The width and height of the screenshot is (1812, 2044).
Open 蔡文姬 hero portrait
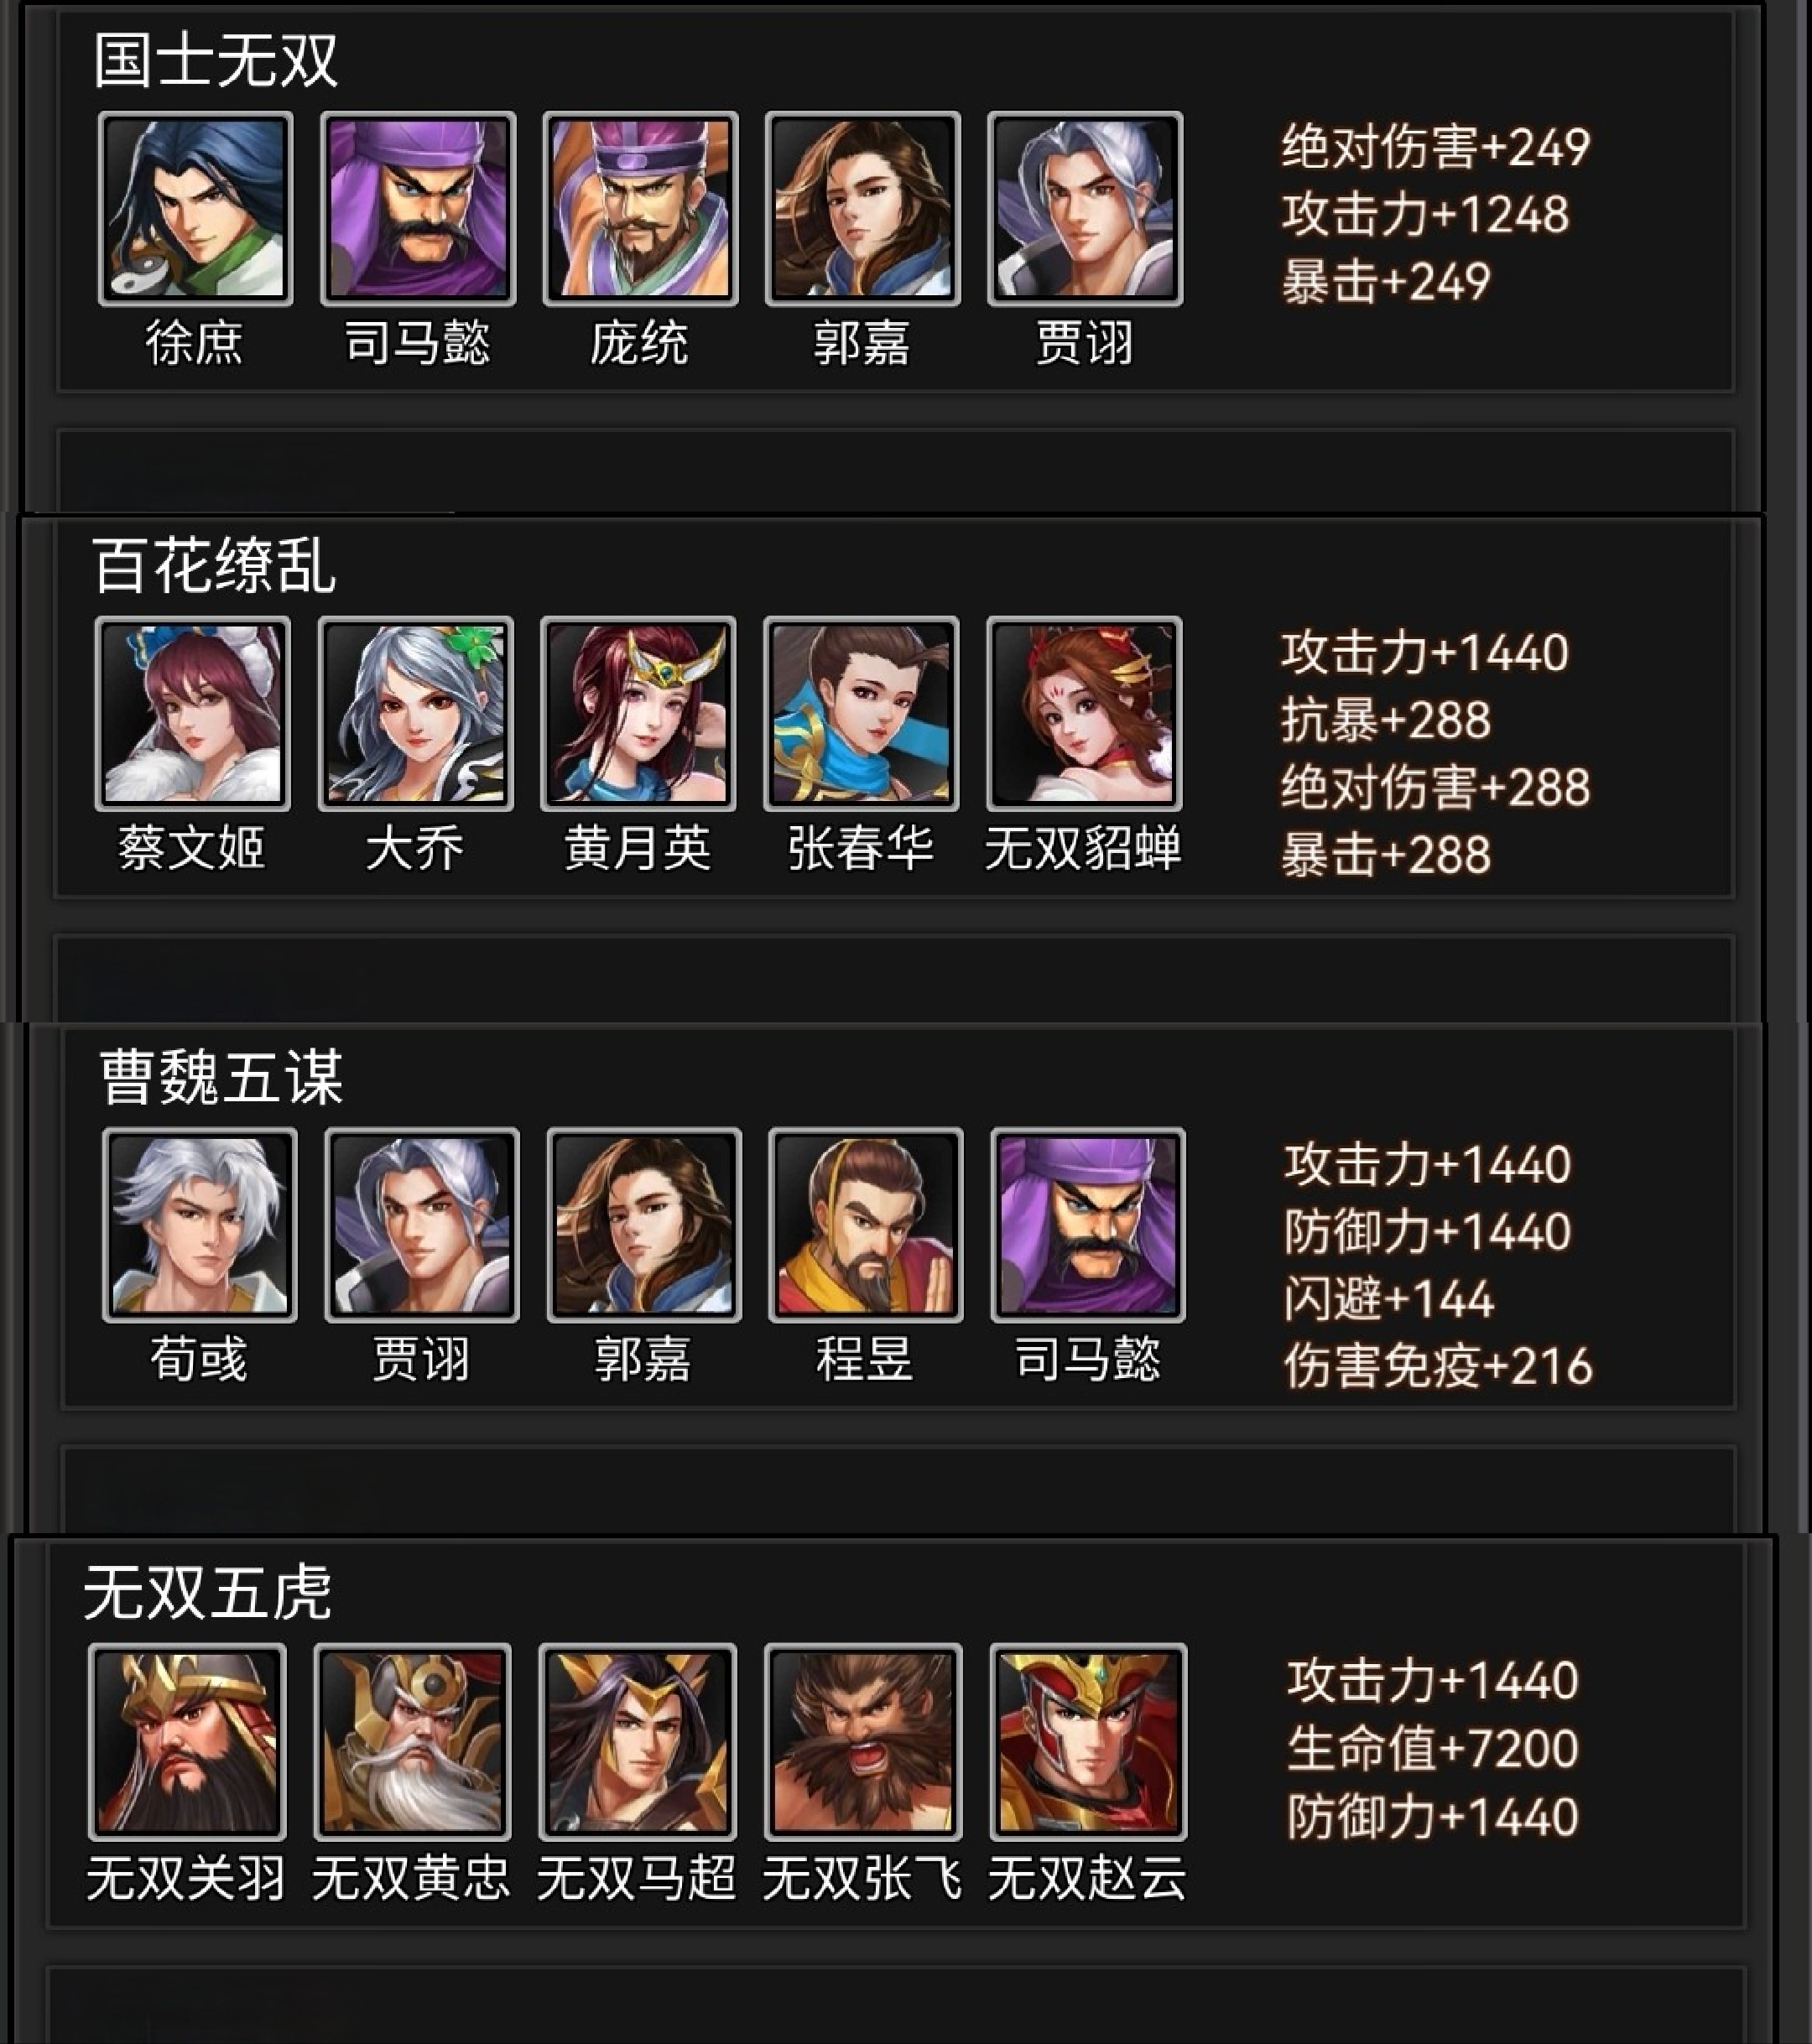[193, 713]
